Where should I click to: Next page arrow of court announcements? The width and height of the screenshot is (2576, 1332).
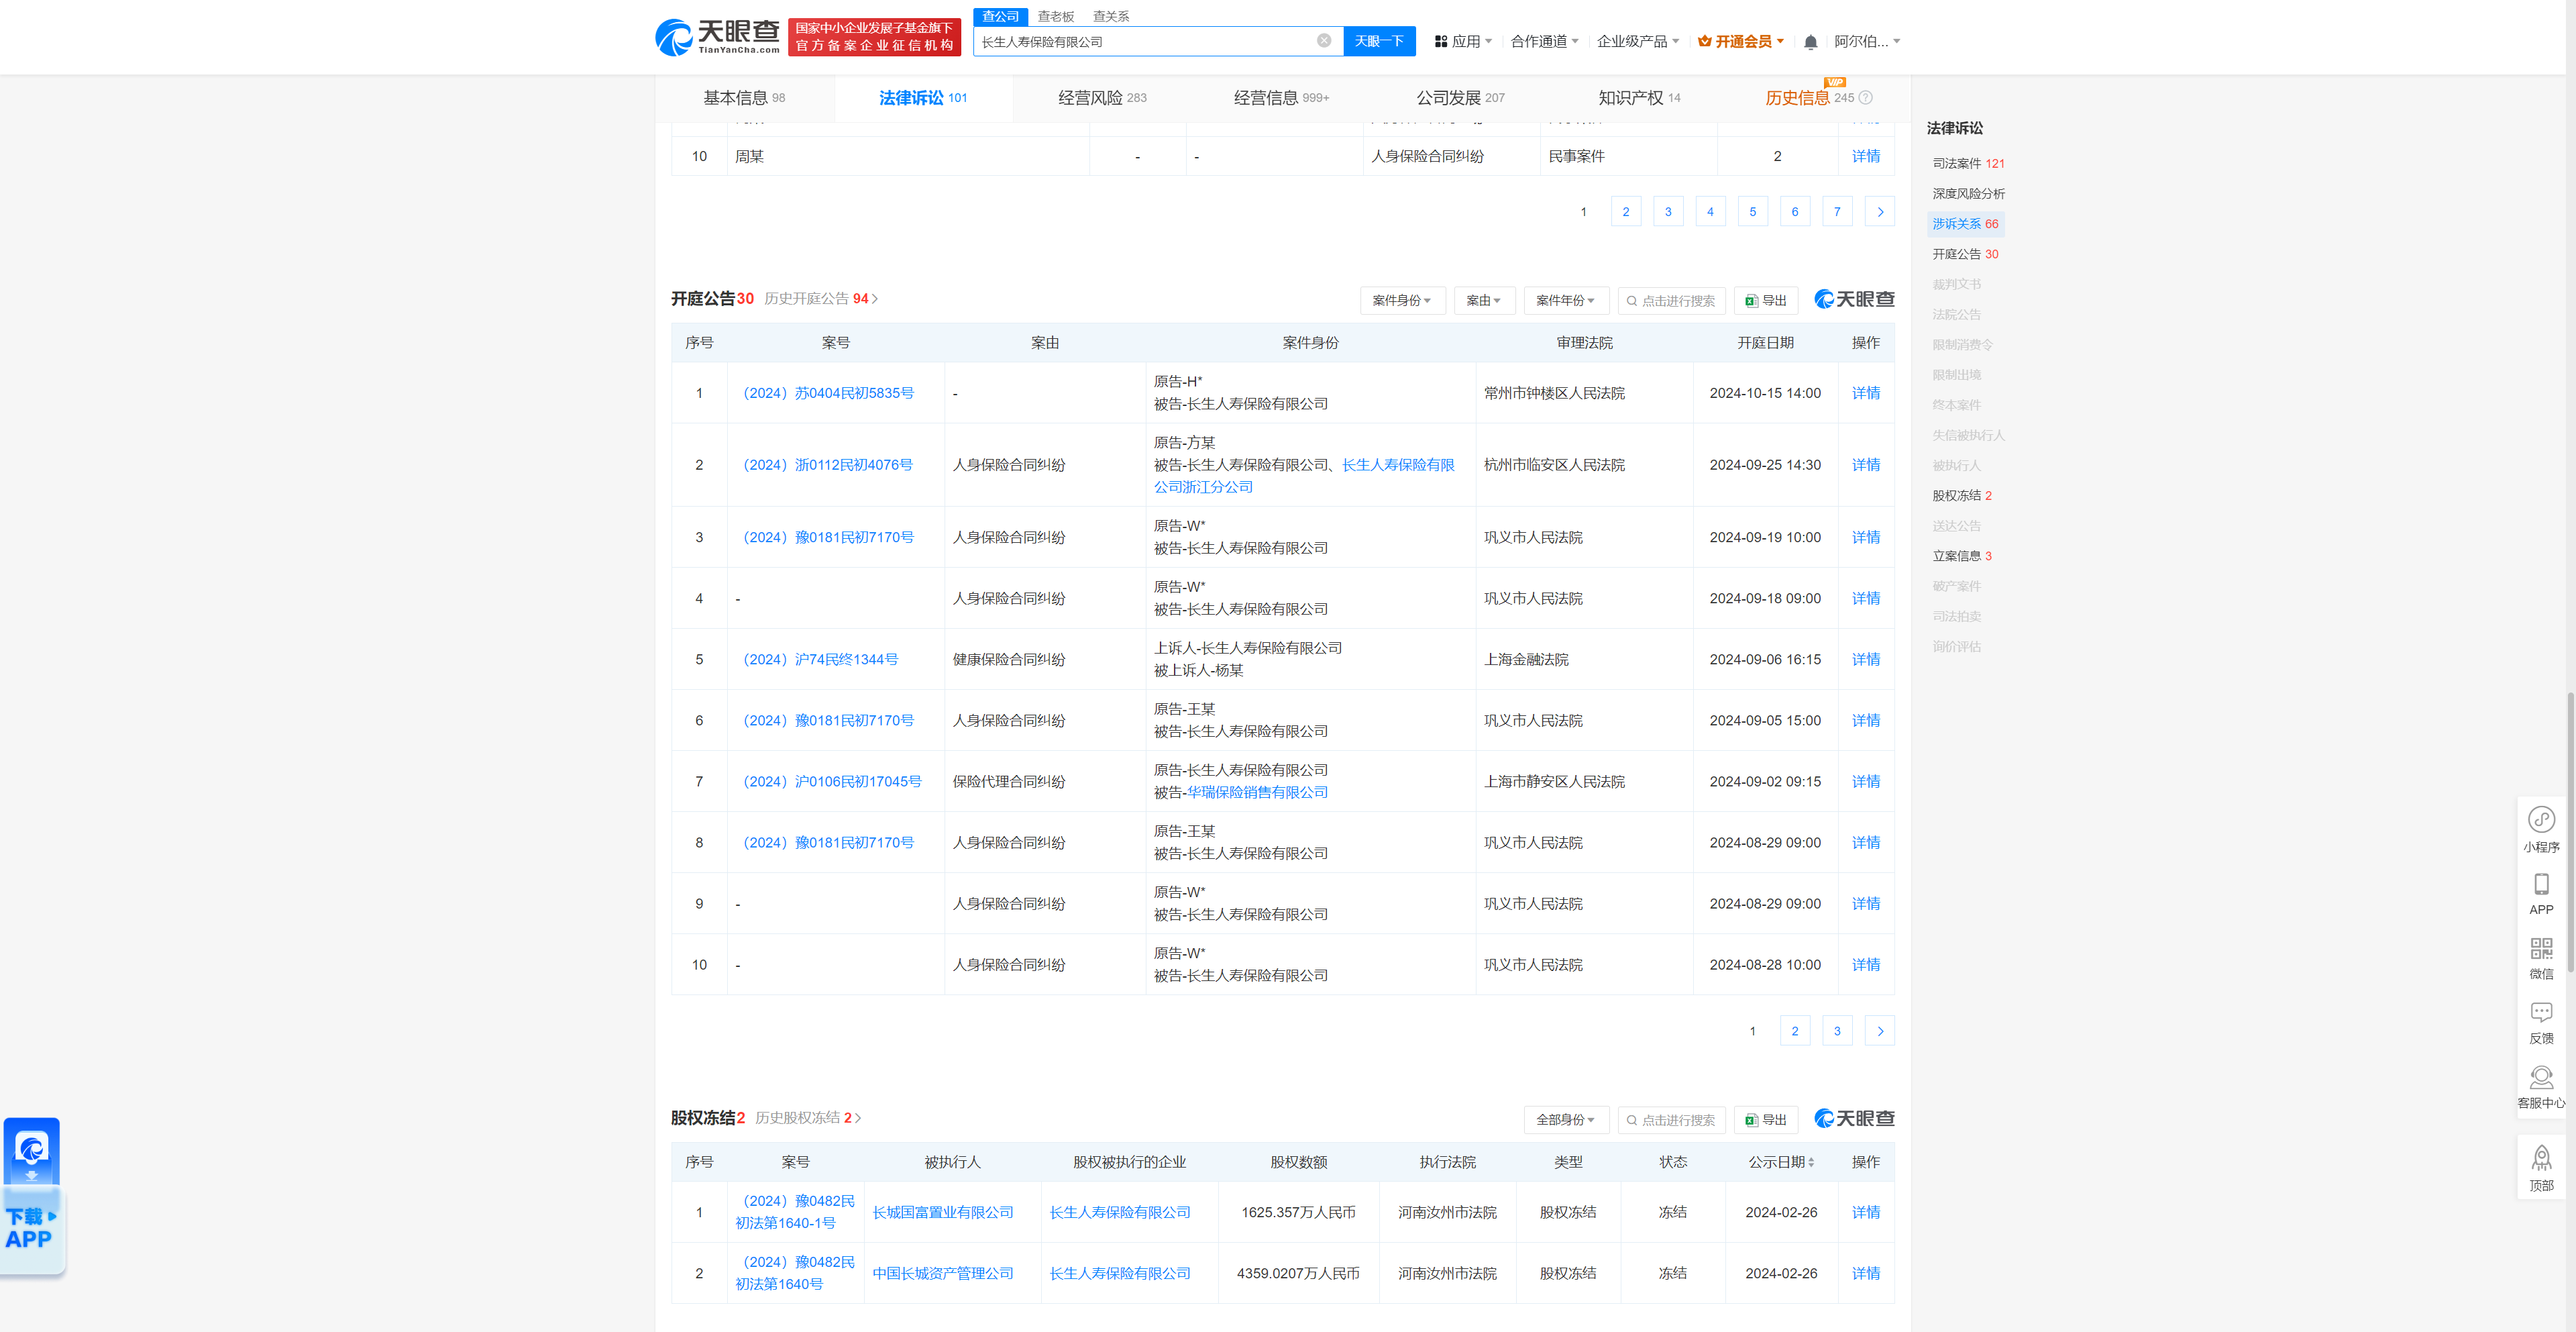(1879, 1030)
